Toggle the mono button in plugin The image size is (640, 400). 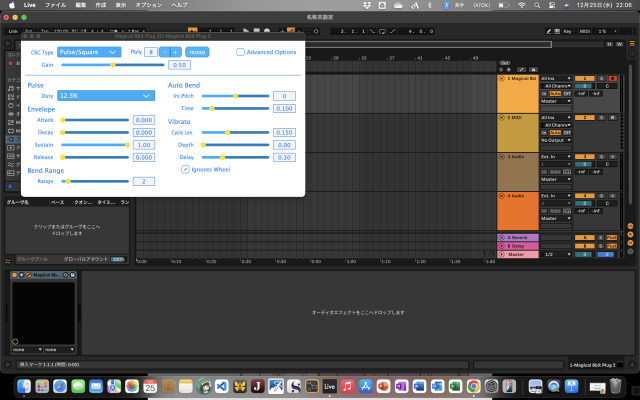pos(197,51)
